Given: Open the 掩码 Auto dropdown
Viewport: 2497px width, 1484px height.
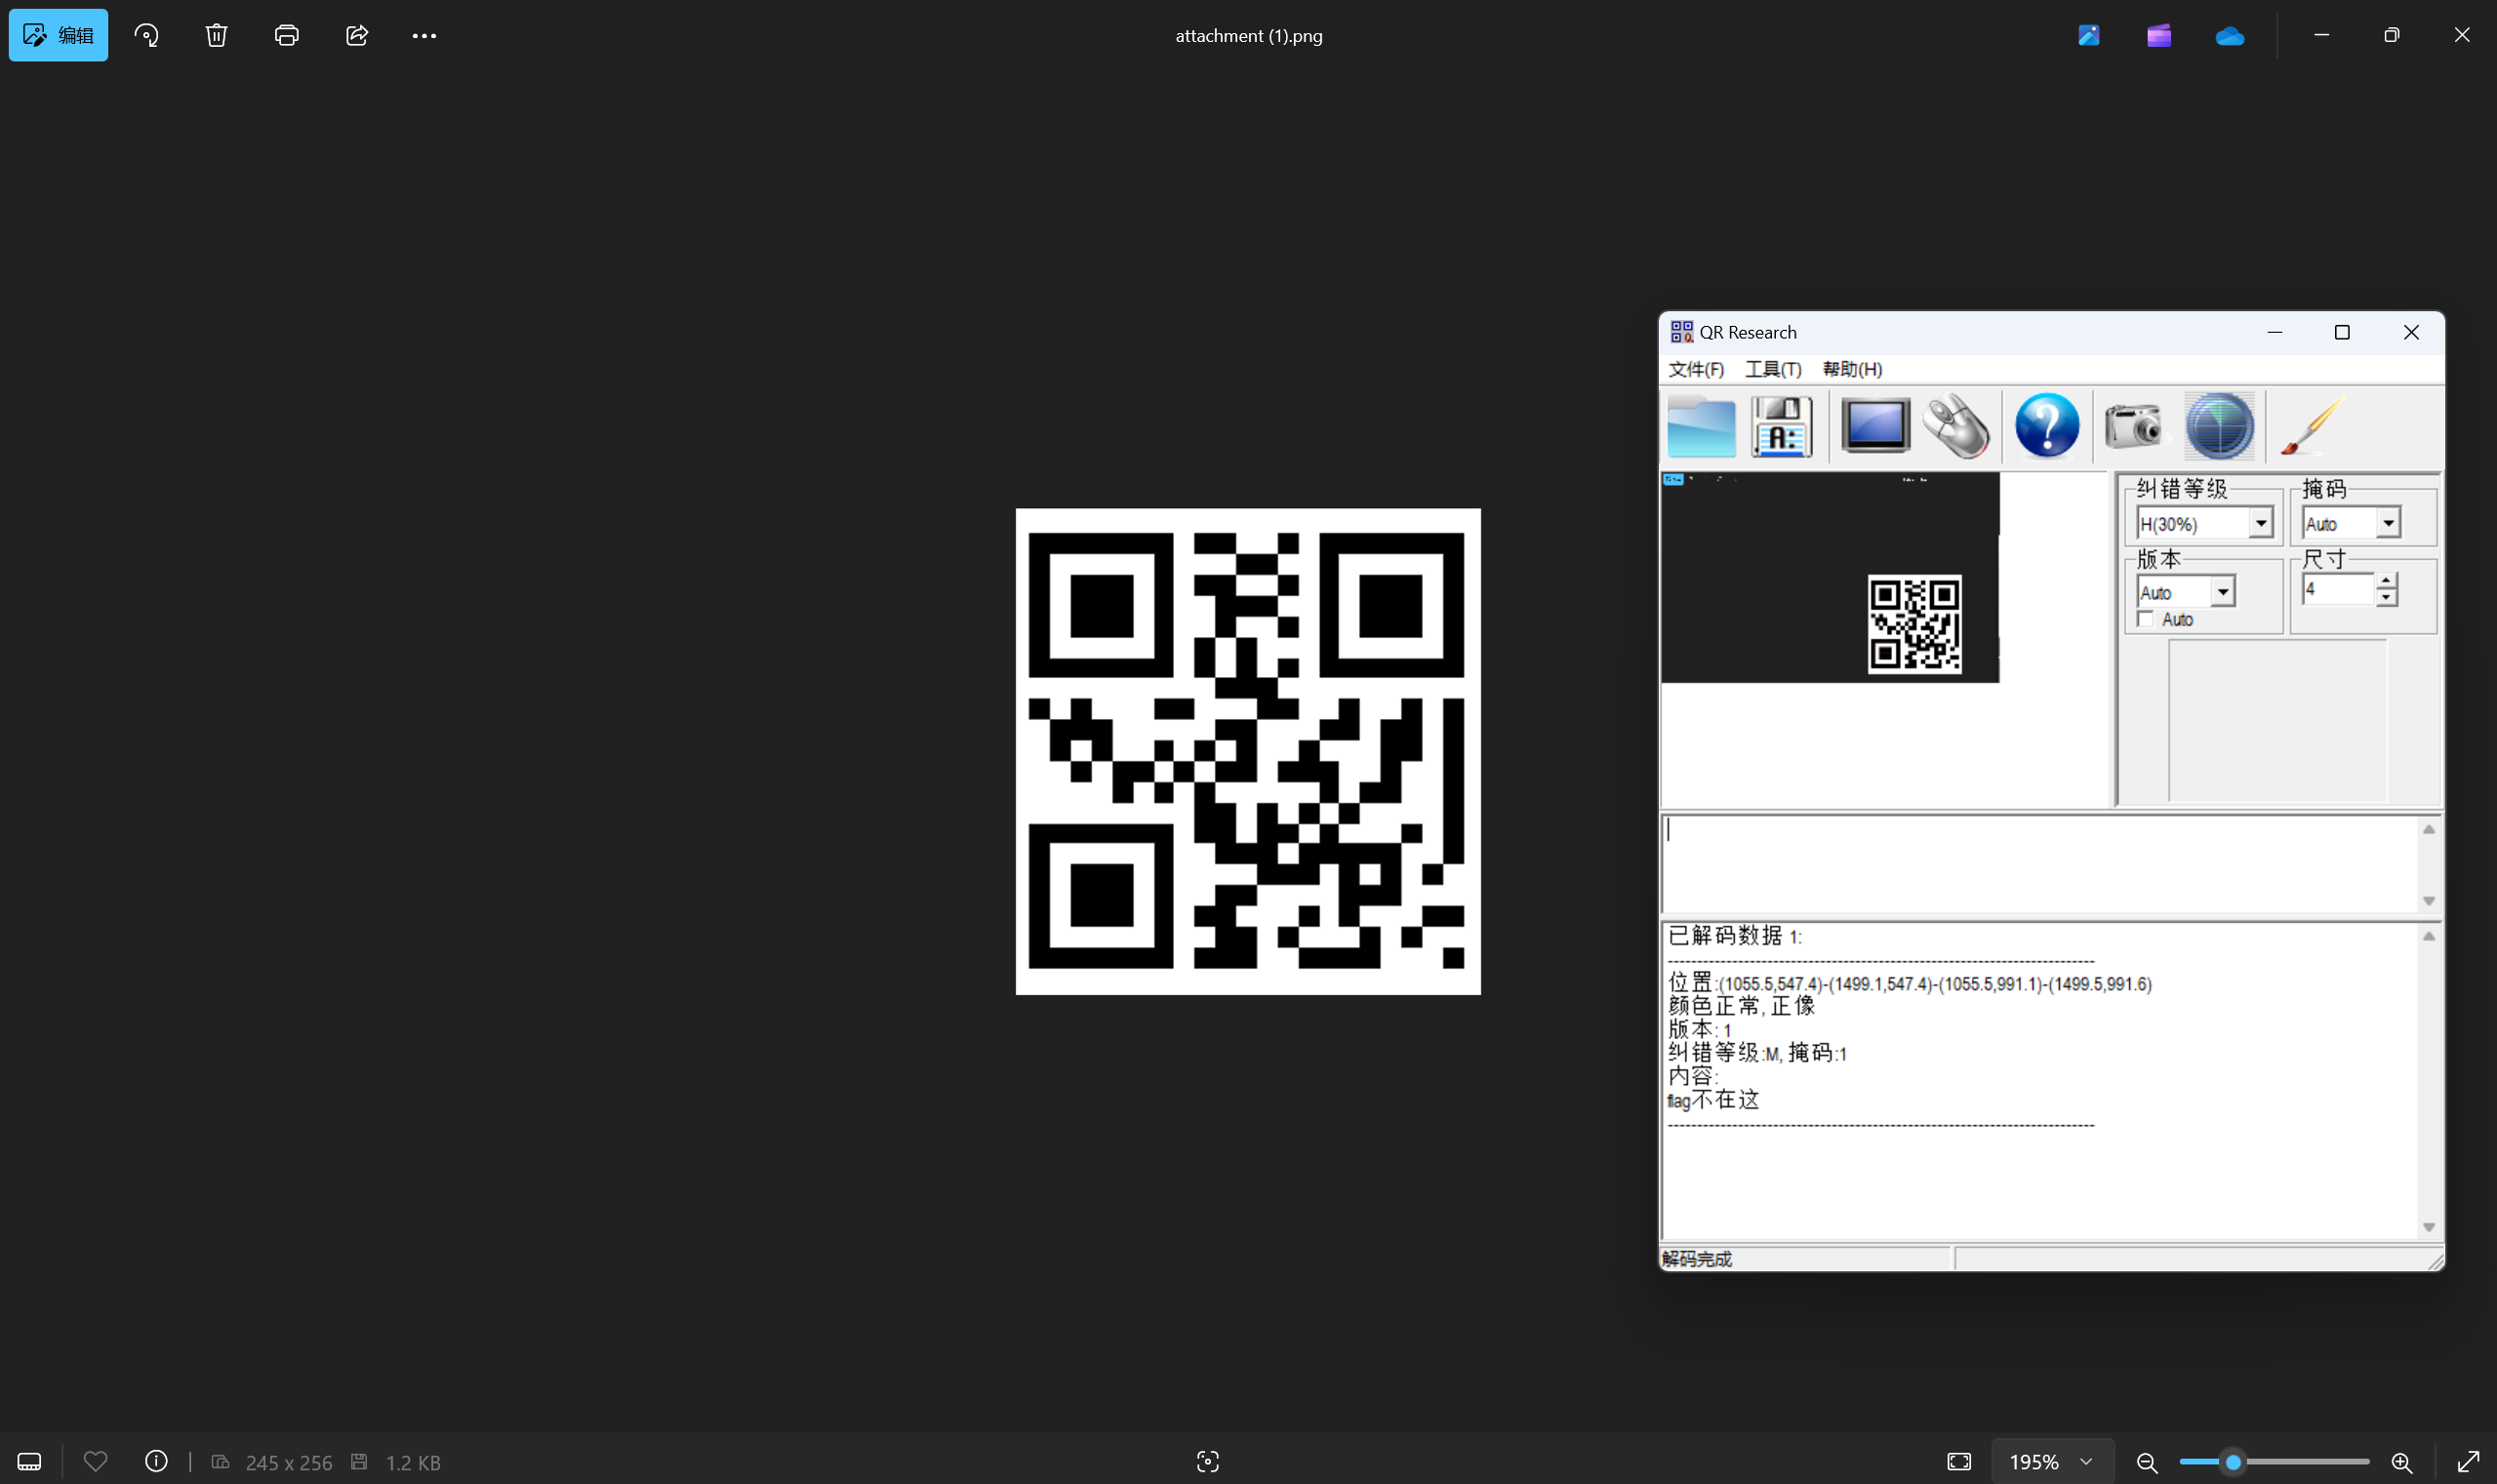Looking at the screenshot, I should point(2350,523).
